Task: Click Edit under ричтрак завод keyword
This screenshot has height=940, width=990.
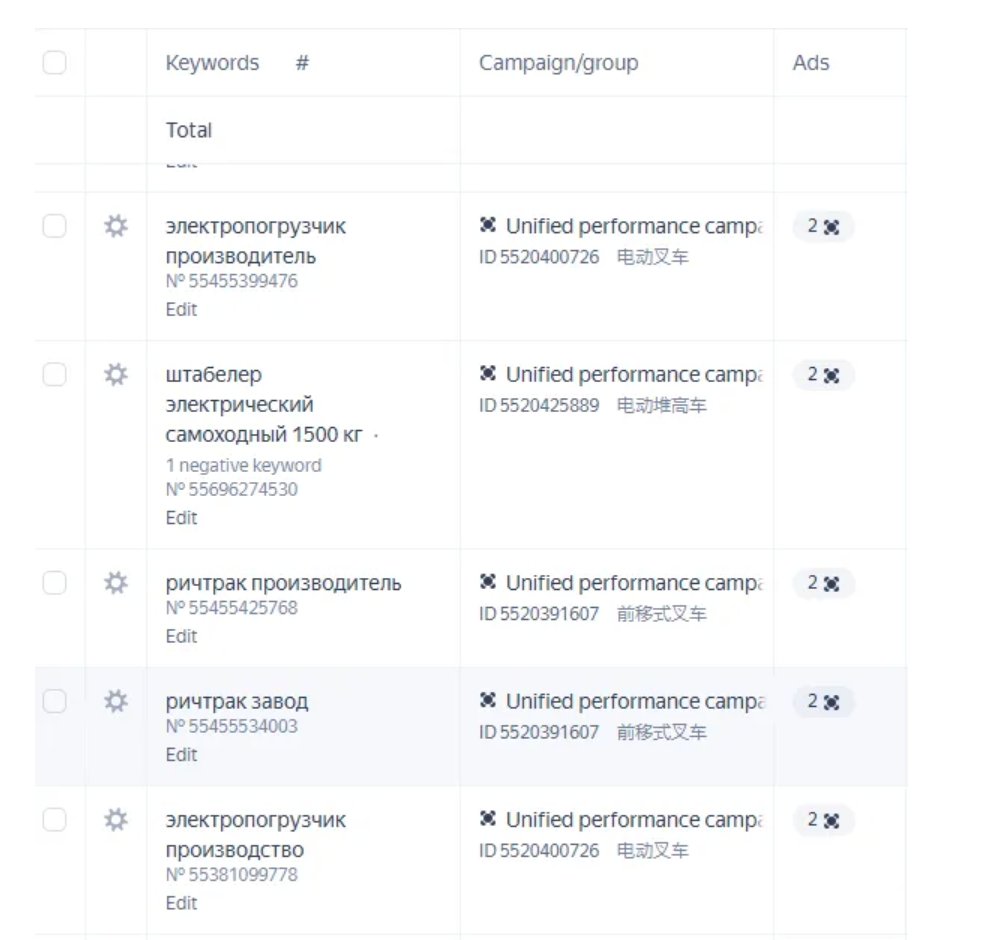Action: [181, 755]
